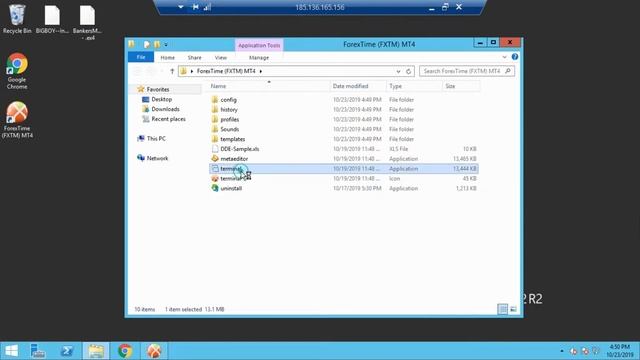Open Chrome from the taskbar

tap(125, 351)
